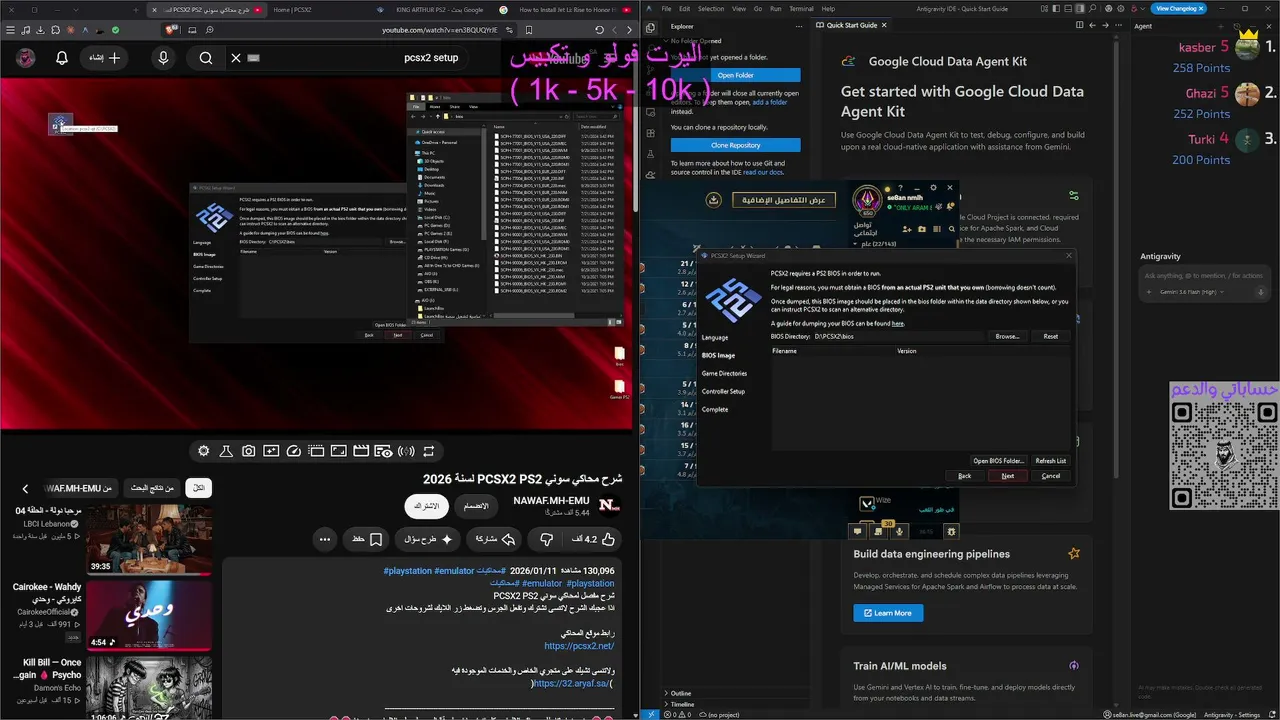The height and width of the screenshot is (720, 1280).
Task: Reload the YouTube page in the browser
Action: point(599,30)
